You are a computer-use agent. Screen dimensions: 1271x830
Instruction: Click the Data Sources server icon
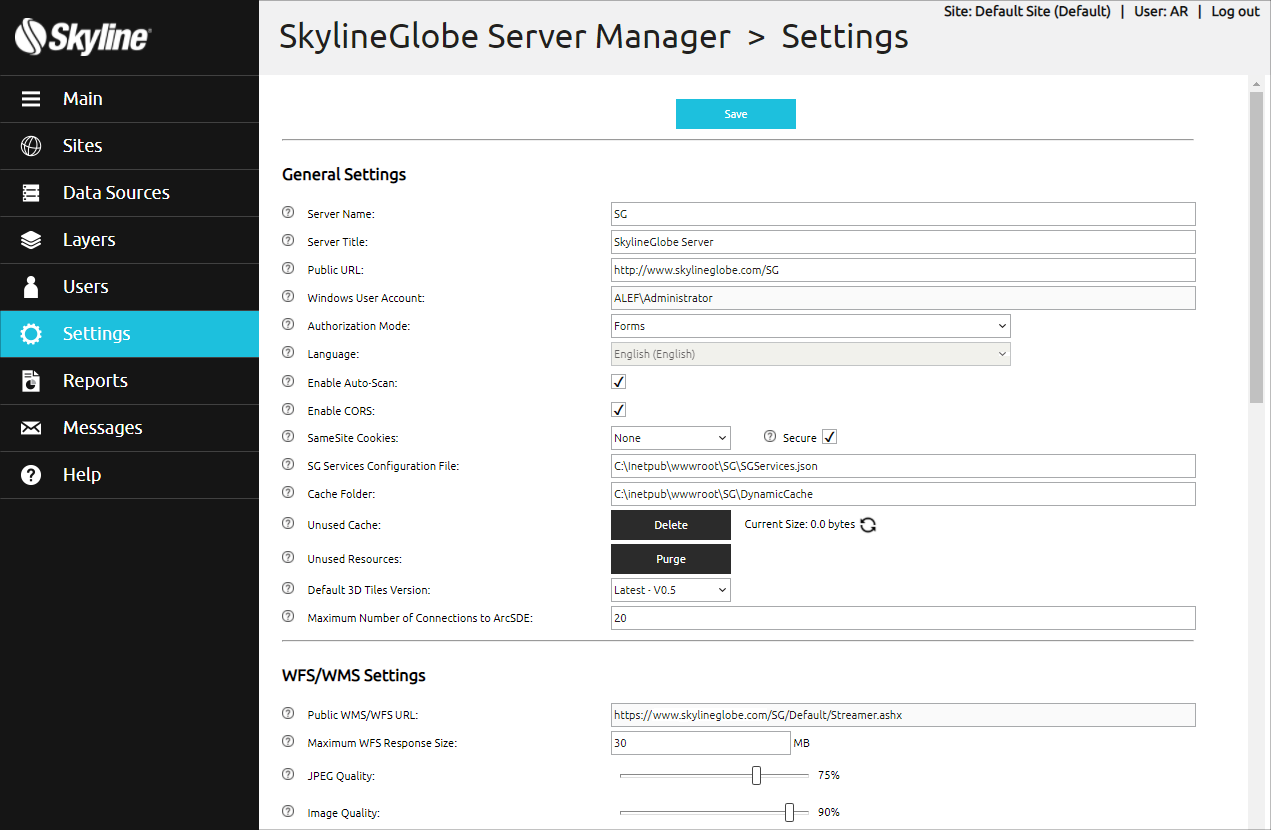click(31, 193)
